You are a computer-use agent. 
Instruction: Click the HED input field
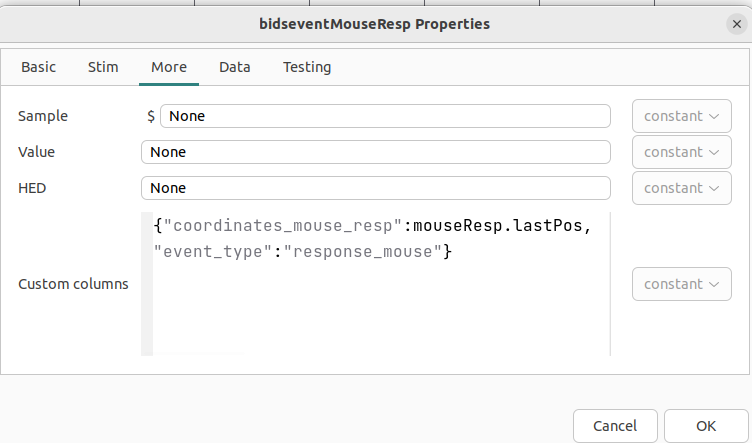click(376, 188)
